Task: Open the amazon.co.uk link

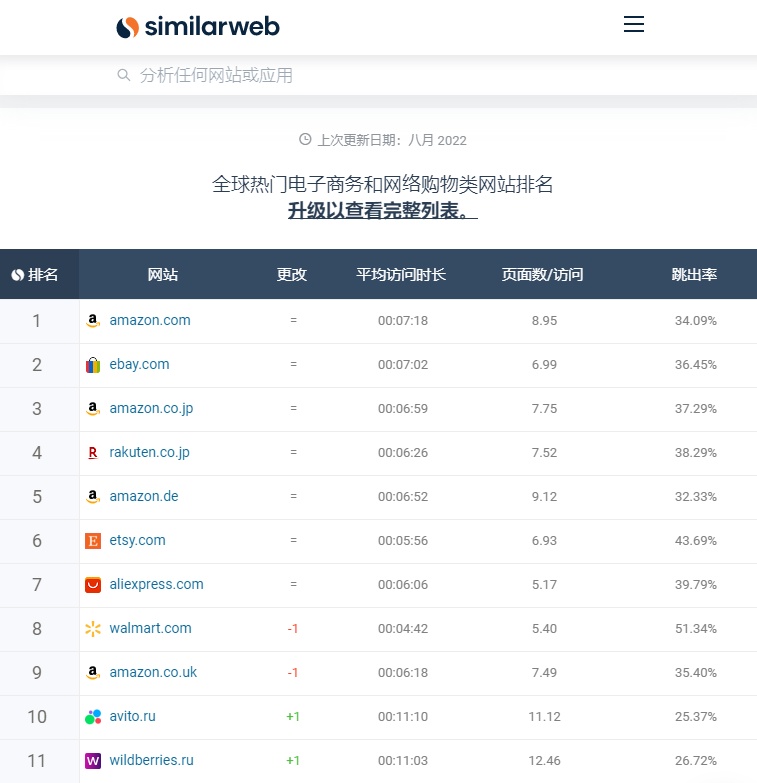Action: (153, 672)
